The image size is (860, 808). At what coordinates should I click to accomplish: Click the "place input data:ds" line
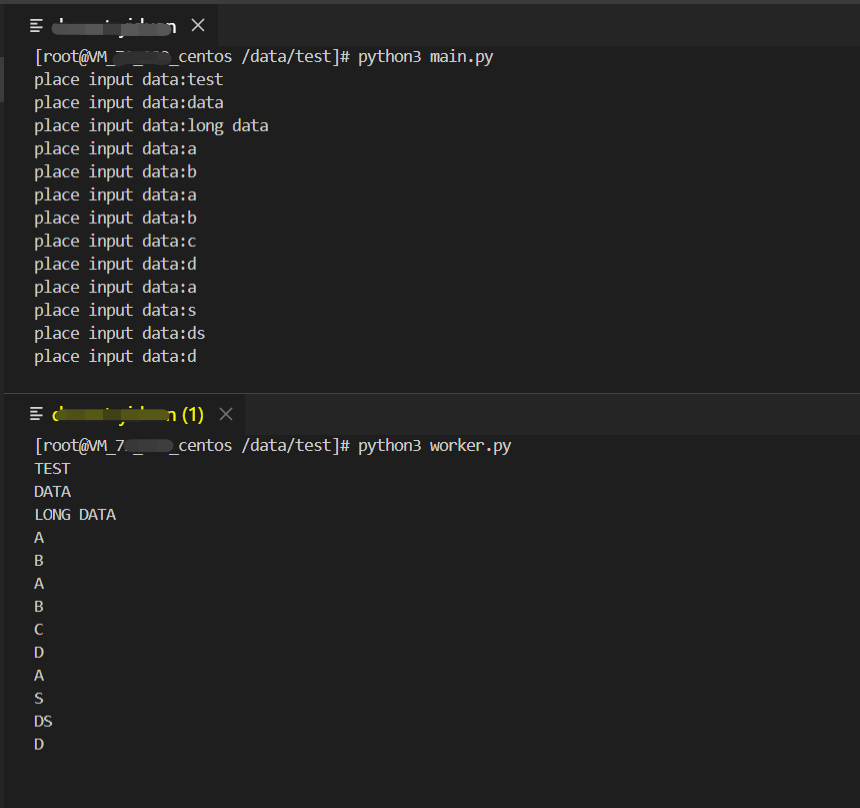tap(119, 334)
